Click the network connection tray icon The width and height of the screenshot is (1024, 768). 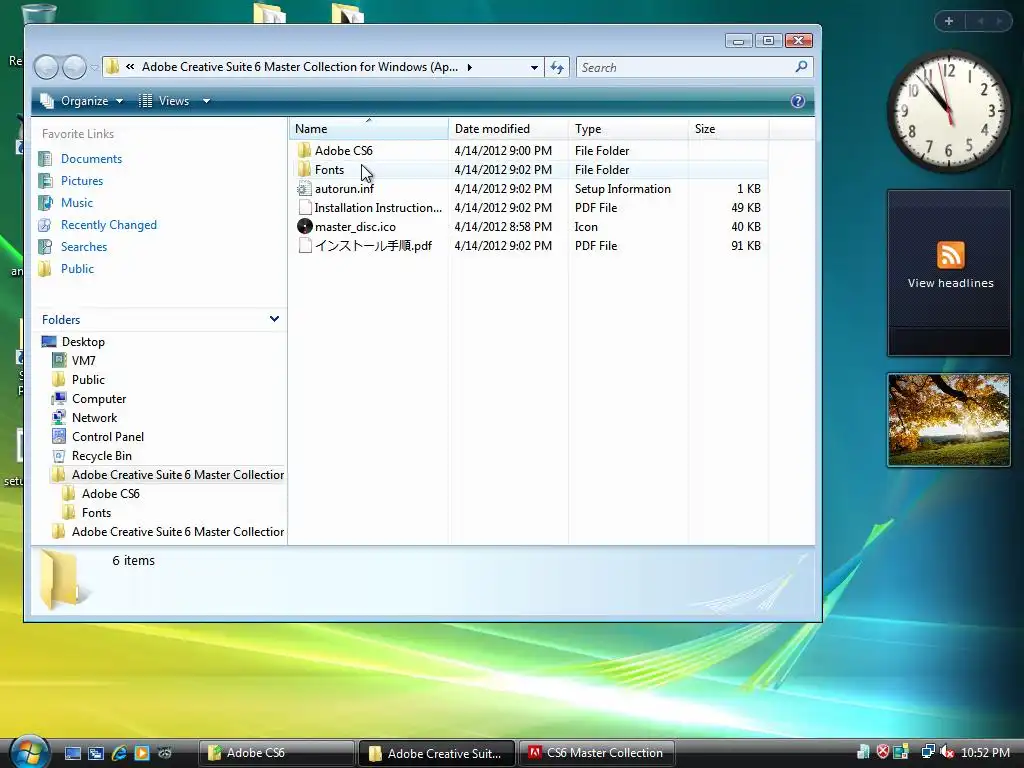click(927, 752)
